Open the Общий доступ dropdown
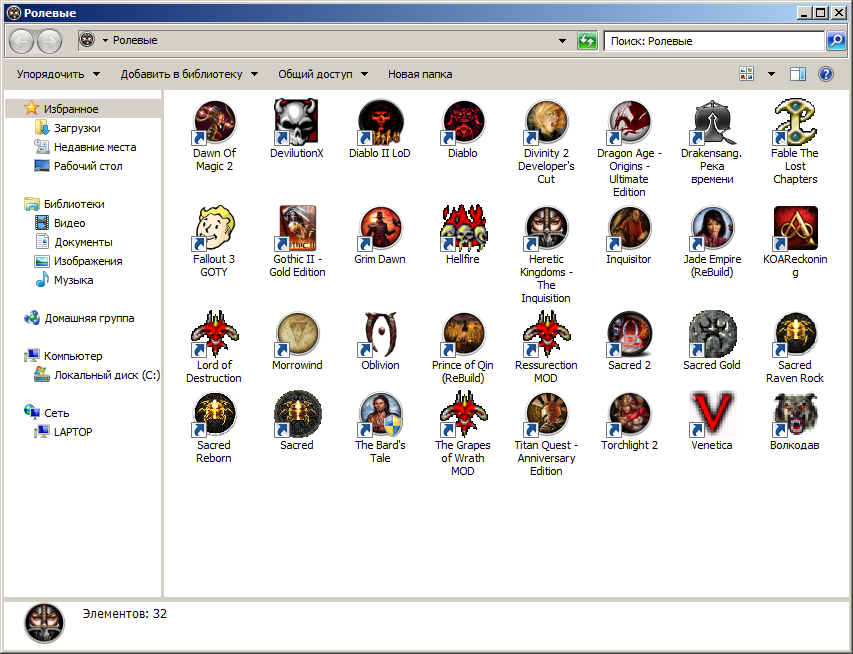This screenshot has width=853, height=654. 323,74
